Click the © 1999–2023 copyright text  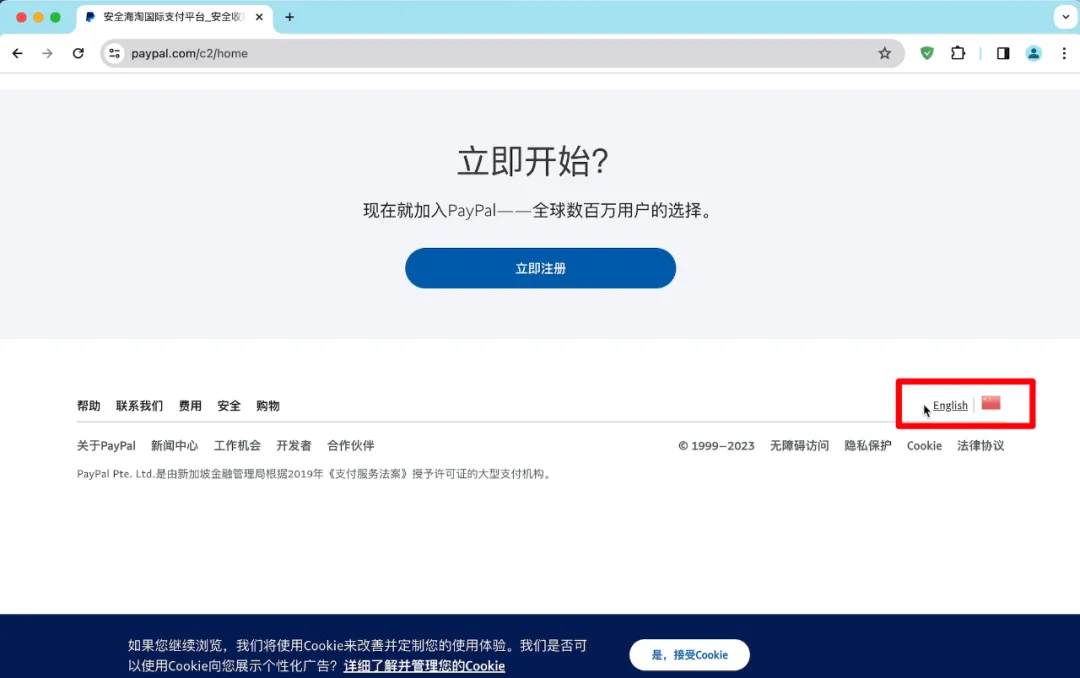(x=716, y=446)
